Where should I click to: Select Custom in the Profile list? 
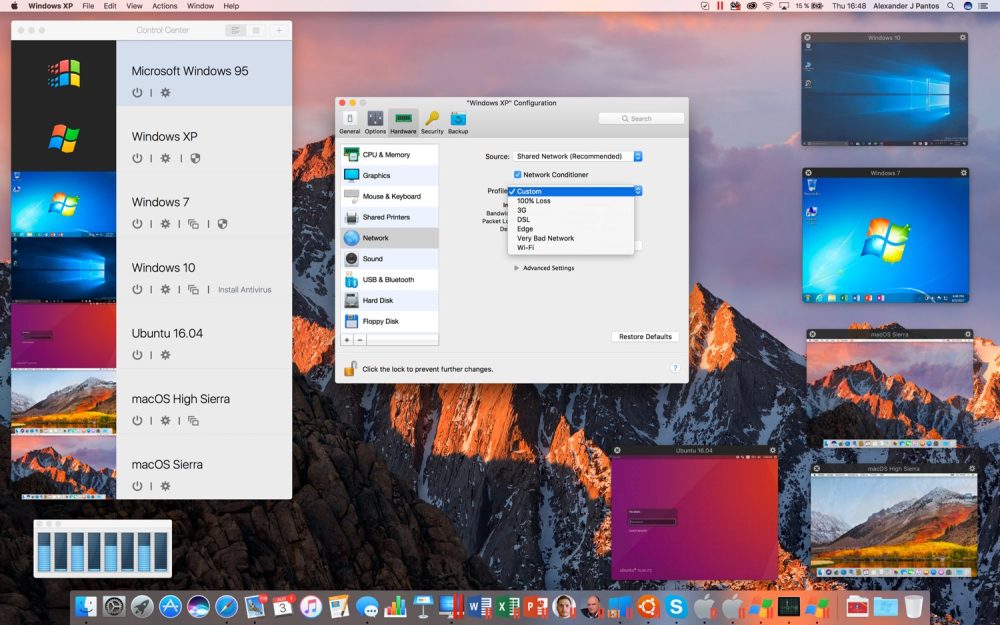(x=571, y=191)
